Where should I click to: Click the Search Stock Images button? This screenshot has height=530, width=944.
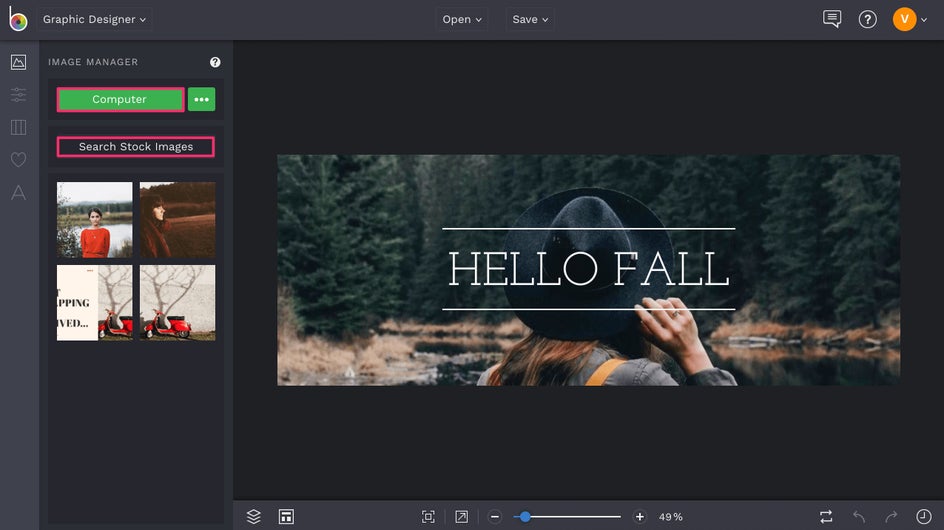(x=136, y=147)
